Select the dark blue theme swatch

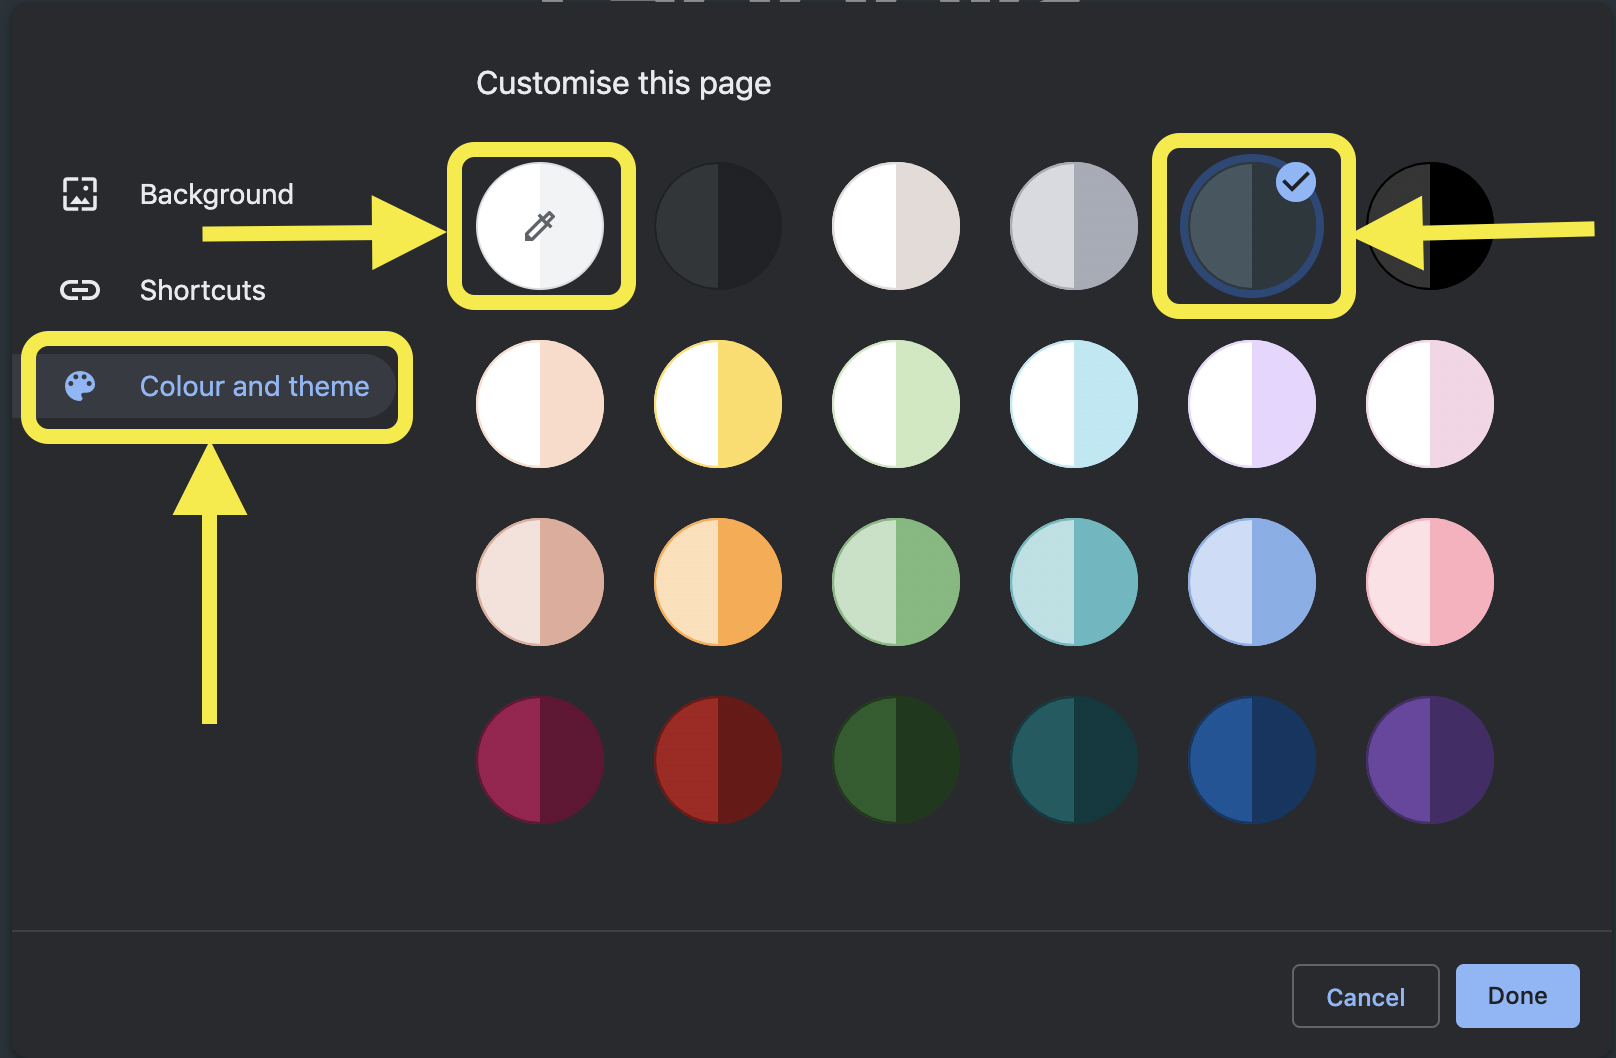click(1251, 759)
